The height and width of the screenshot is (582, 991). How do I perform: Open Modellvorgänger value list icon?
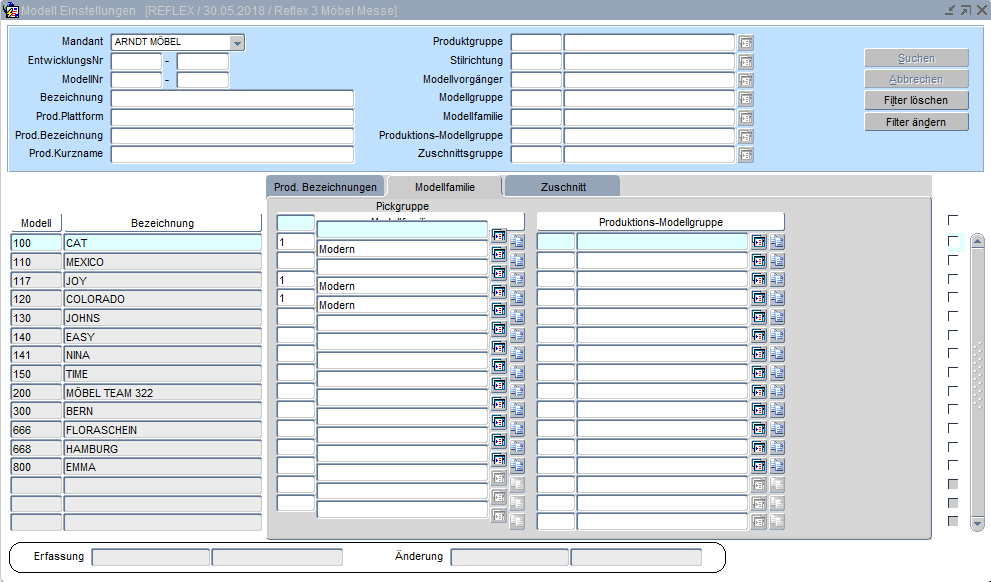pos(746,80)
